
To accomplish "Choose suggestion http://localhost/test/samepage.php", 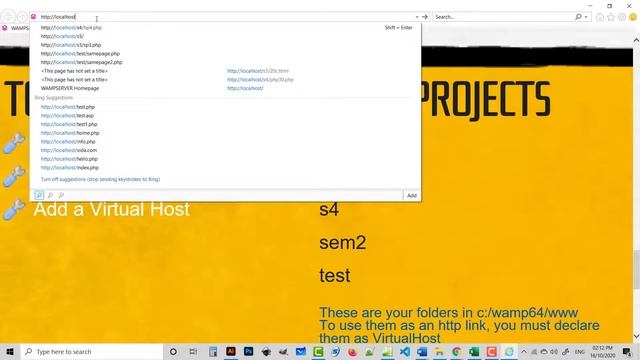I will click(80, 53).
